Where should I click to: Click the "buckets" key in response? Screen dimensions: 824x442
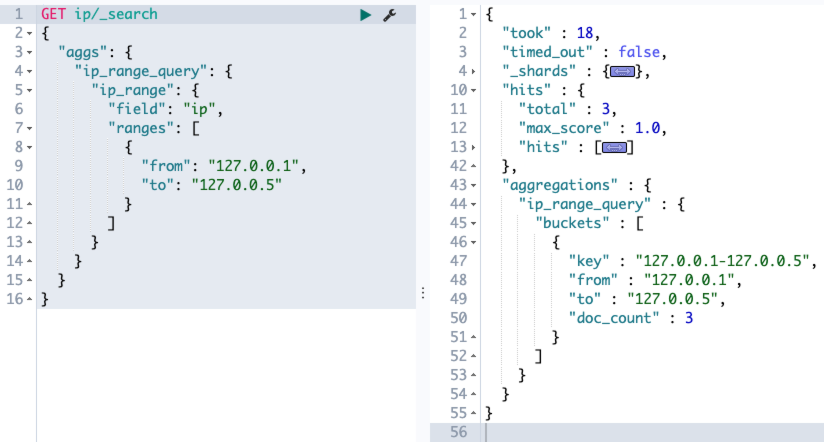(572, 223)
